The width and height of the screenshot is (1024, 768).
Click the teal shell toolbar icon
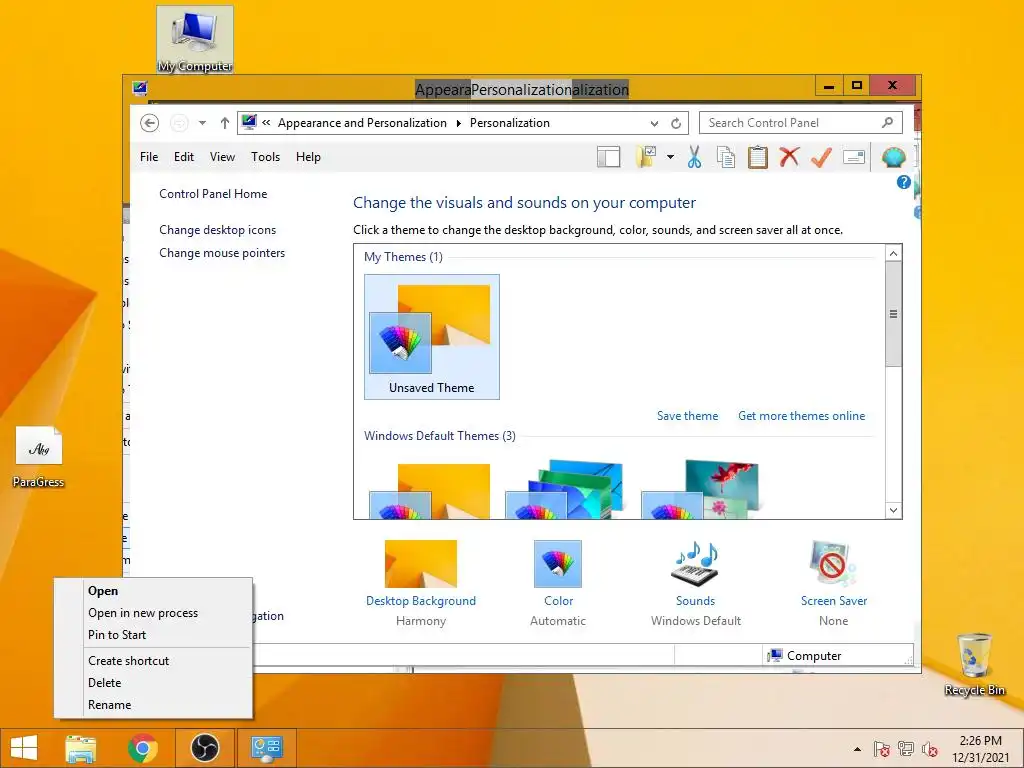893,157
